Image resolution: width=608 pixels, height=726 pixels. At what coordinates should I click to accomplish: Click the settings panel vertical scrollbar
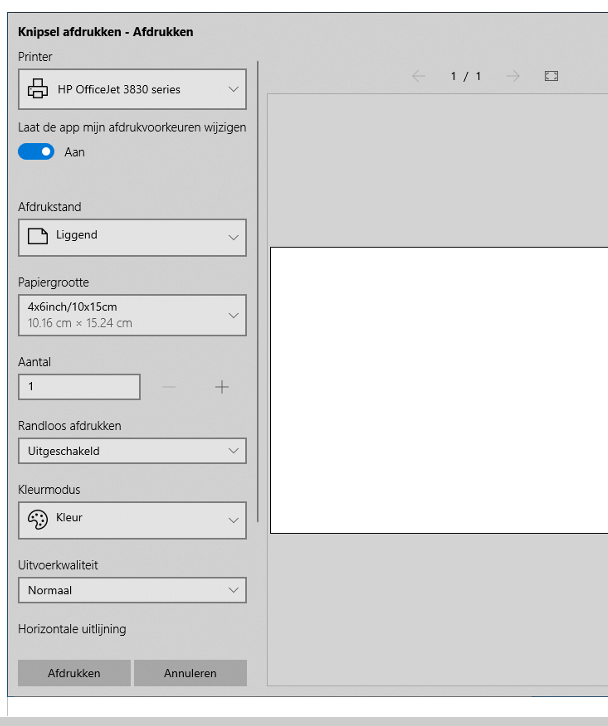257,291
